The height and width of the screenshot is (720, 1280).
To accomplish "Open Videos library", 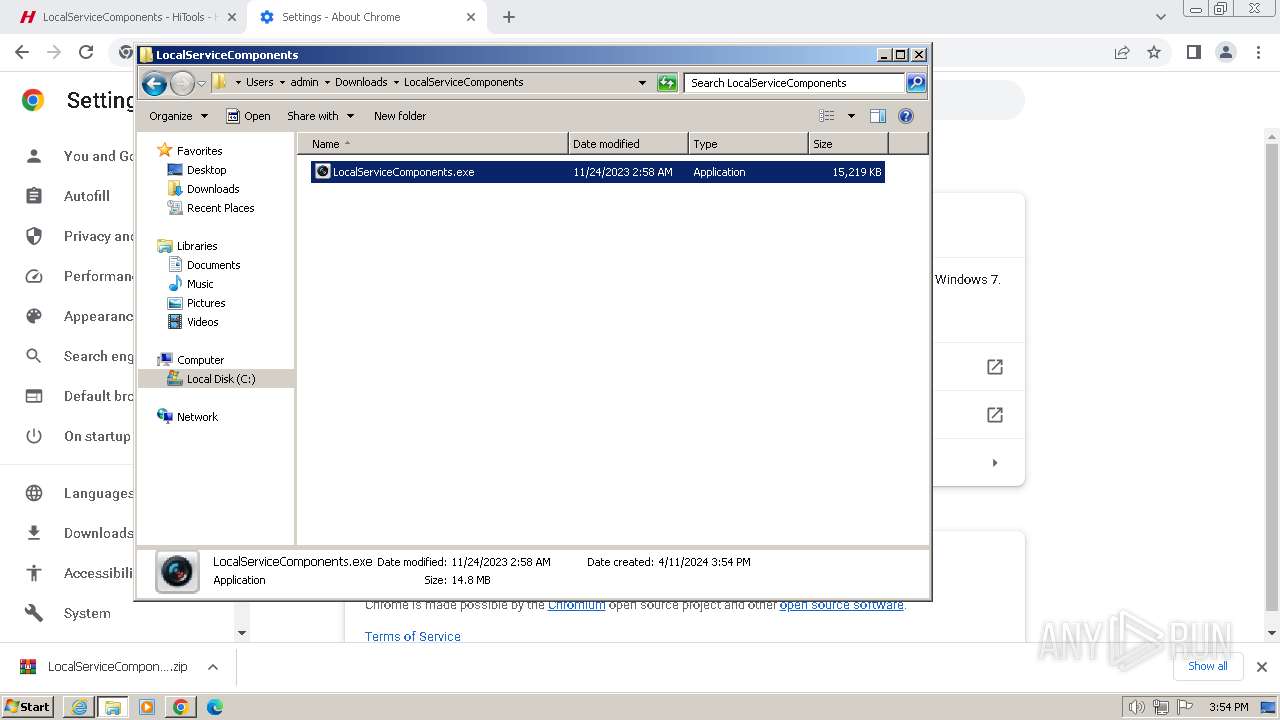I will coord(202,322).
